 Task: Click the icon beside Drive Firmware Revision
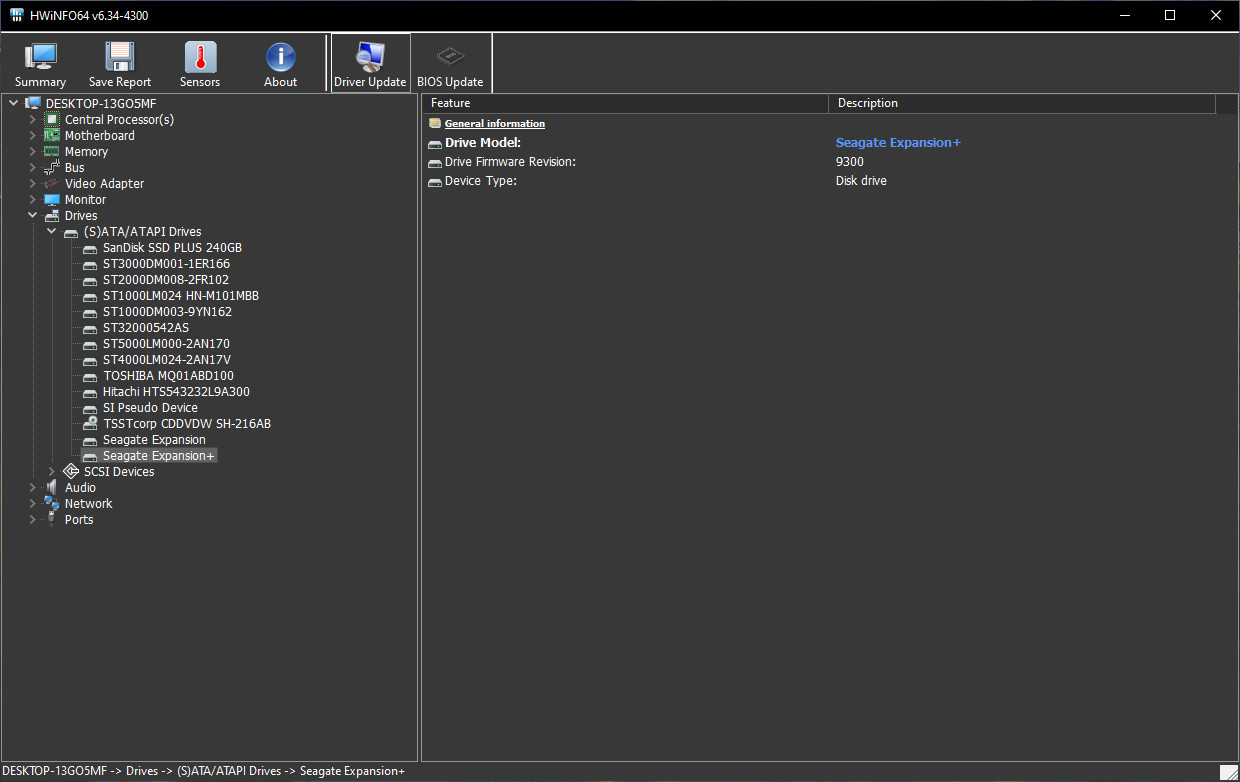[x=434, y=162]
